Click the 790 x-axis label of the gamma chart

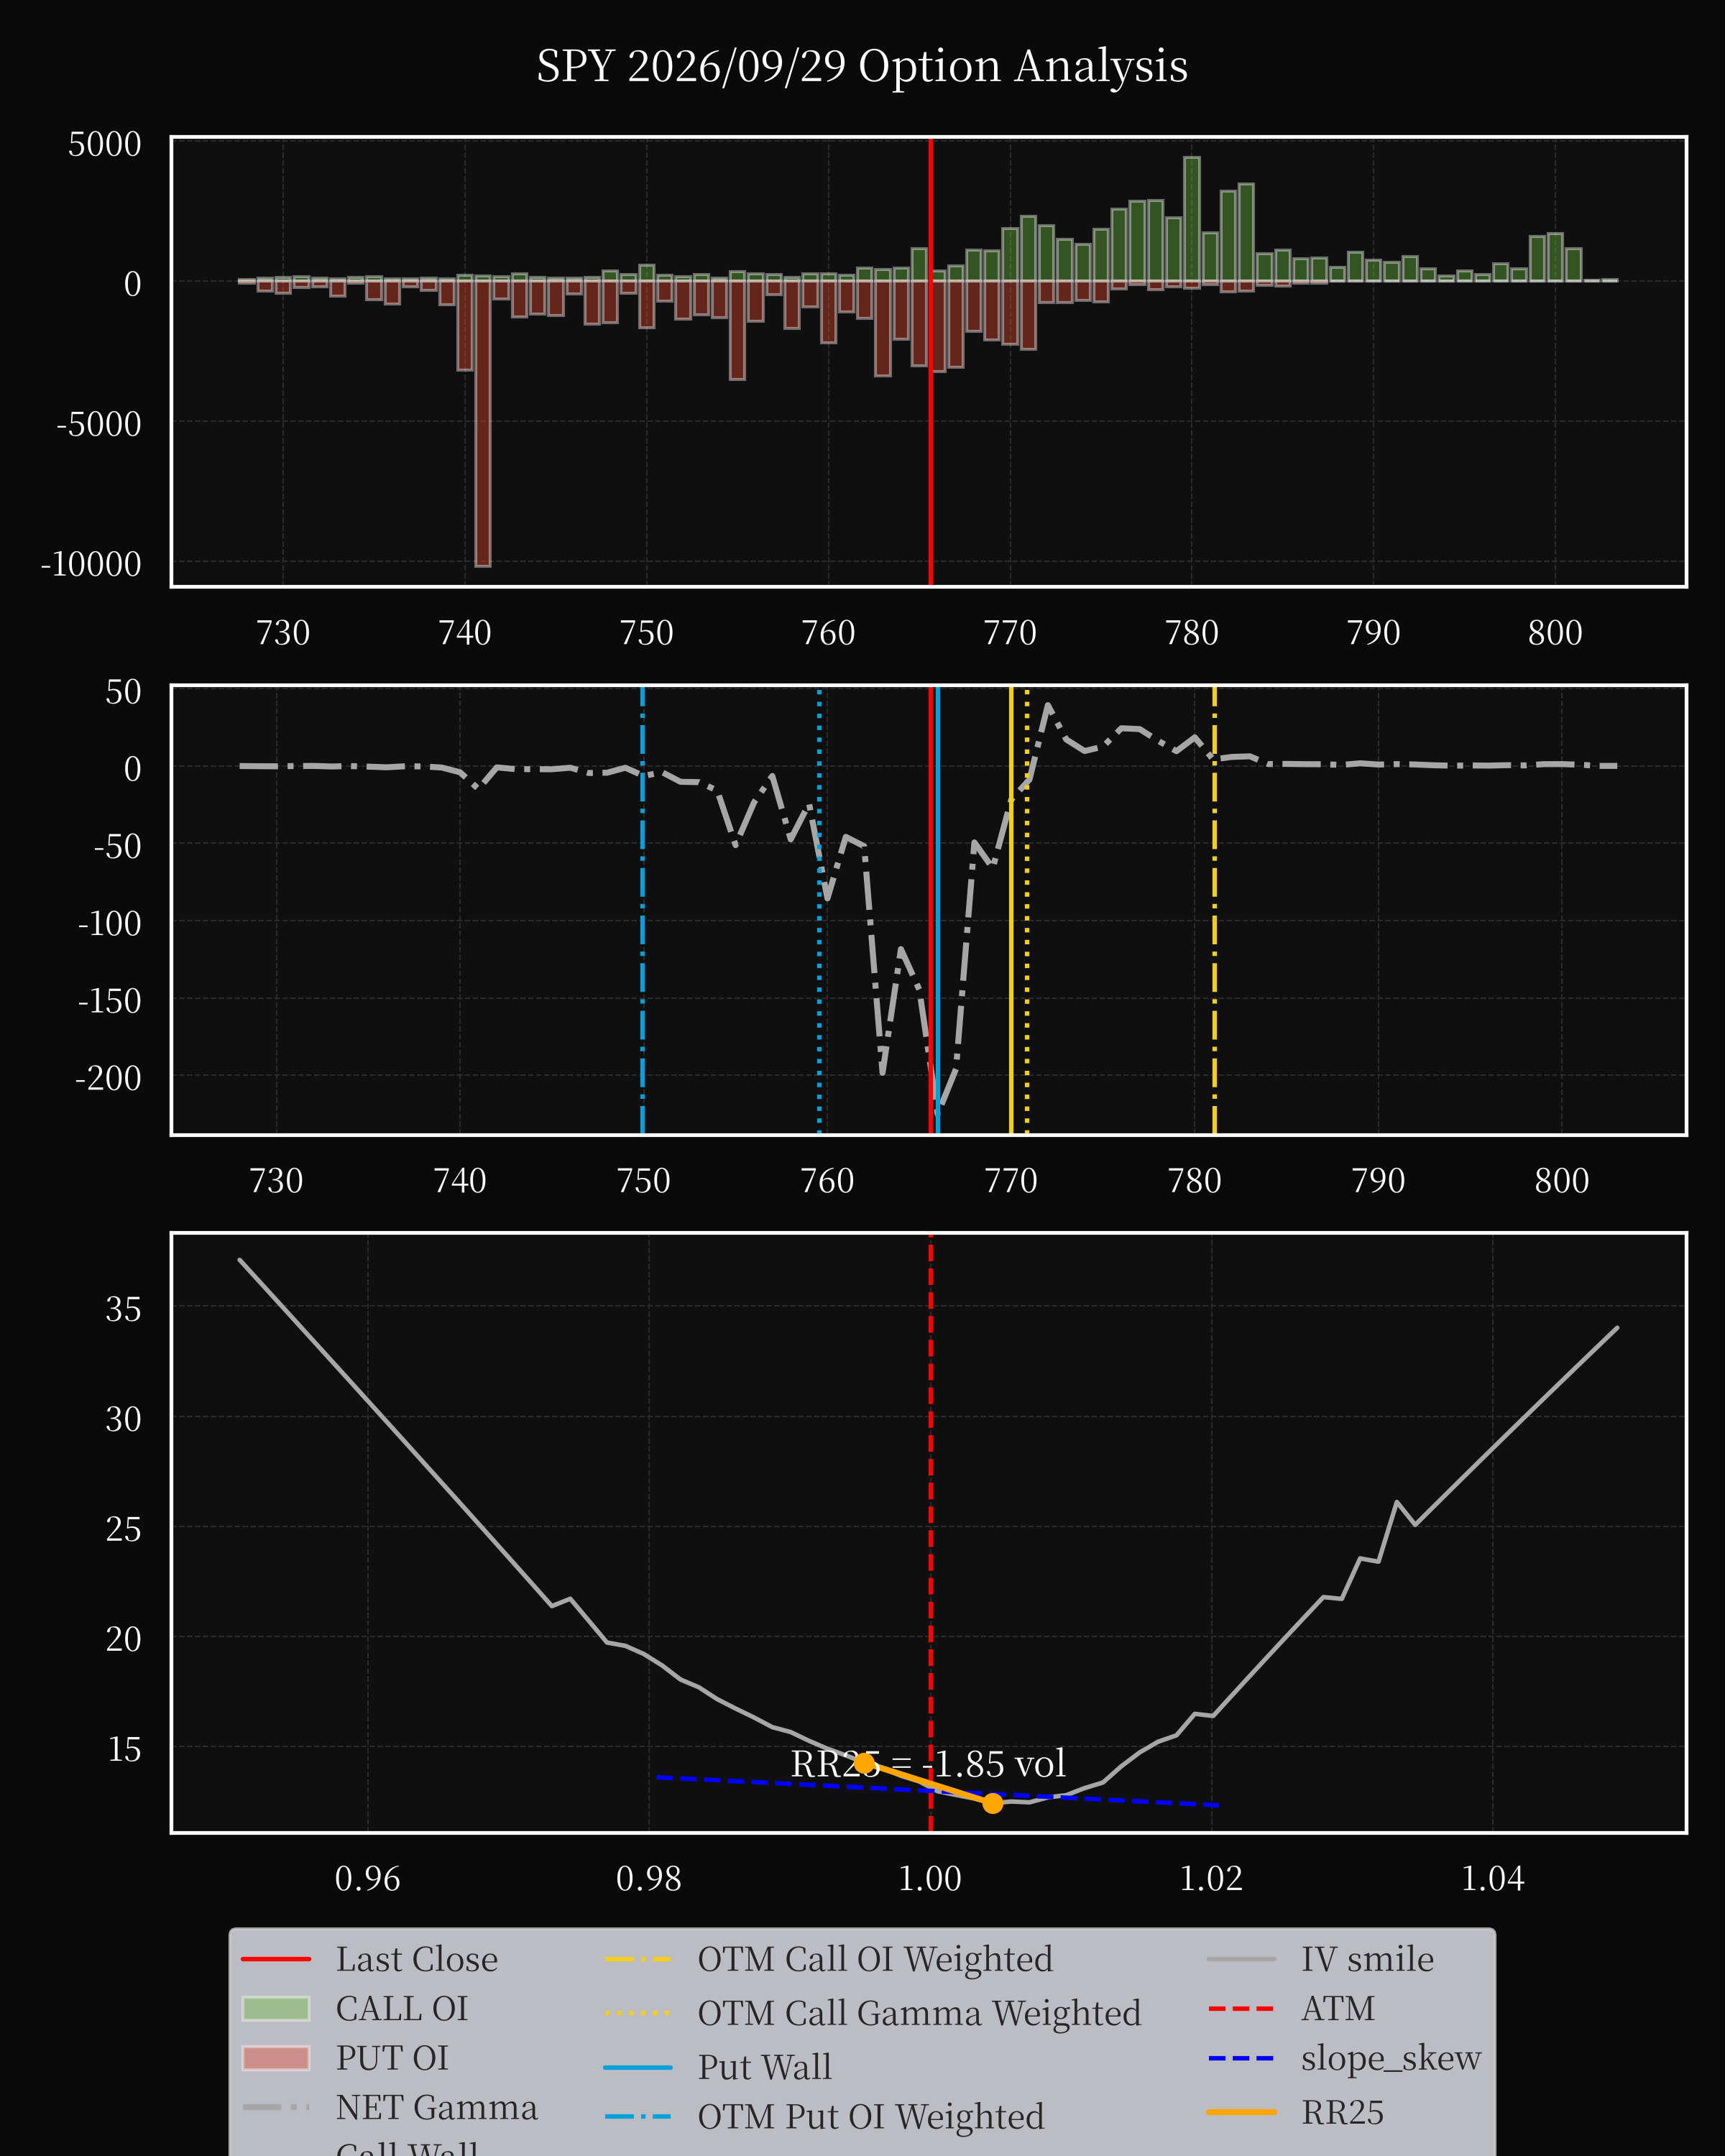point(1378,1181)
